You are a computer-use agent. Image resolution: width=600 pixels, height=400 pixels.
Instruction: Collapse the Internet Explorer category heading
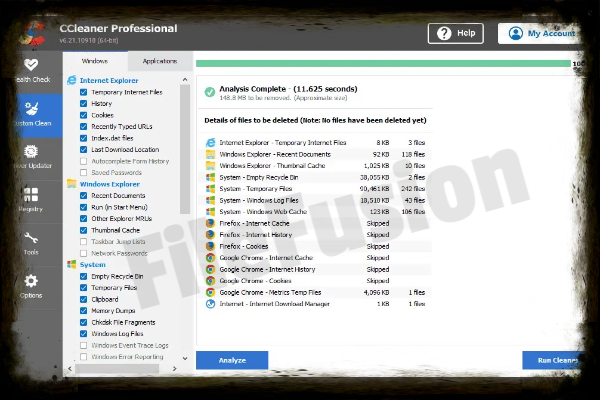[109, 80]
